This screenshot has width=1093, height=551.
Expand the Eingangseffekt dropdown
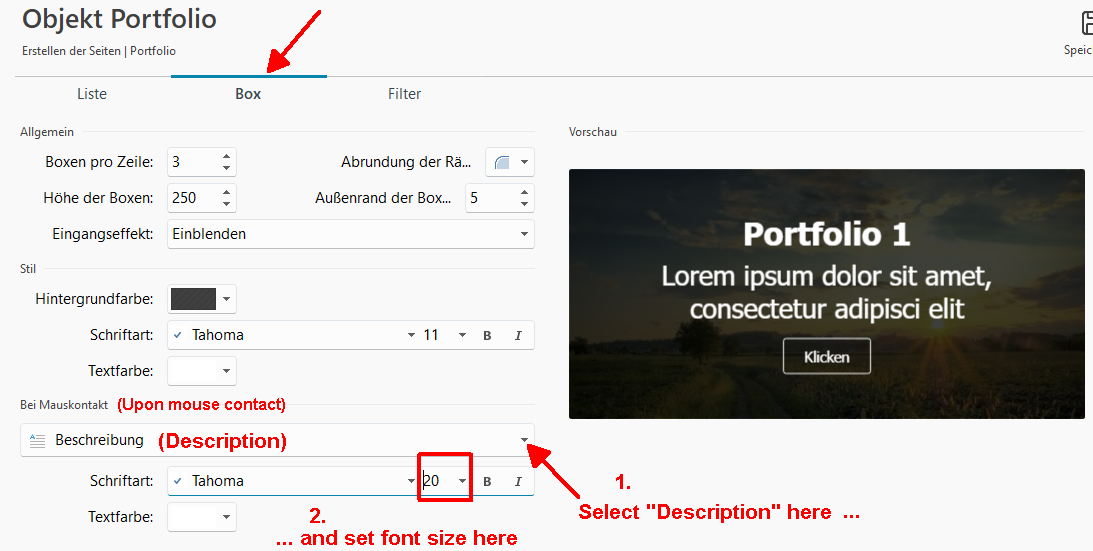[524, 234]
